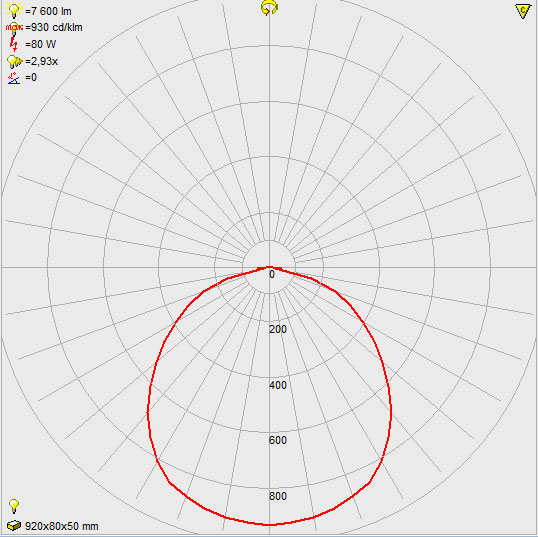
Task: Click the yellow rotation arrow icon
Action: tap(269, 8)
